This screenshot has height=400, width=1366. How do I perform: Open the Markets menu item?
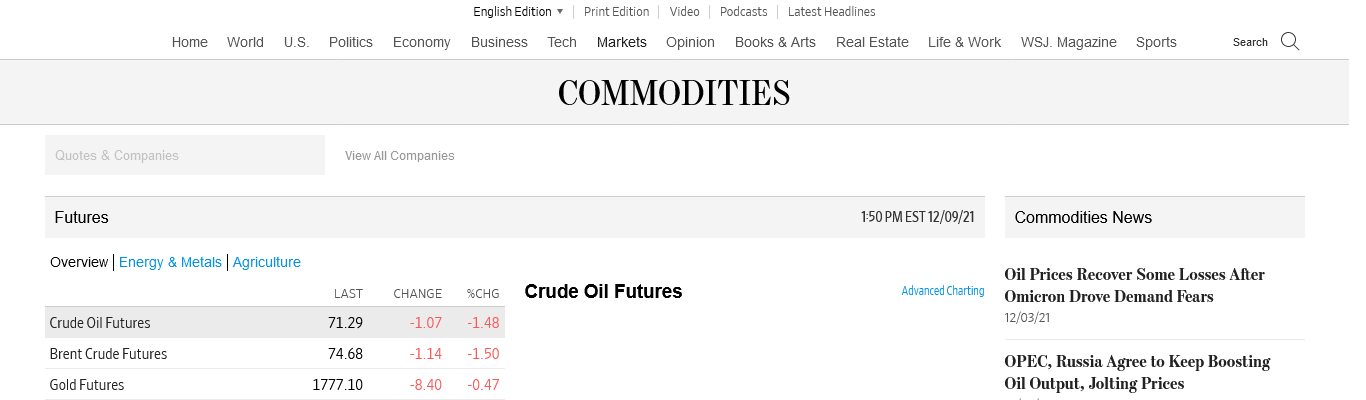coord(621,42)
